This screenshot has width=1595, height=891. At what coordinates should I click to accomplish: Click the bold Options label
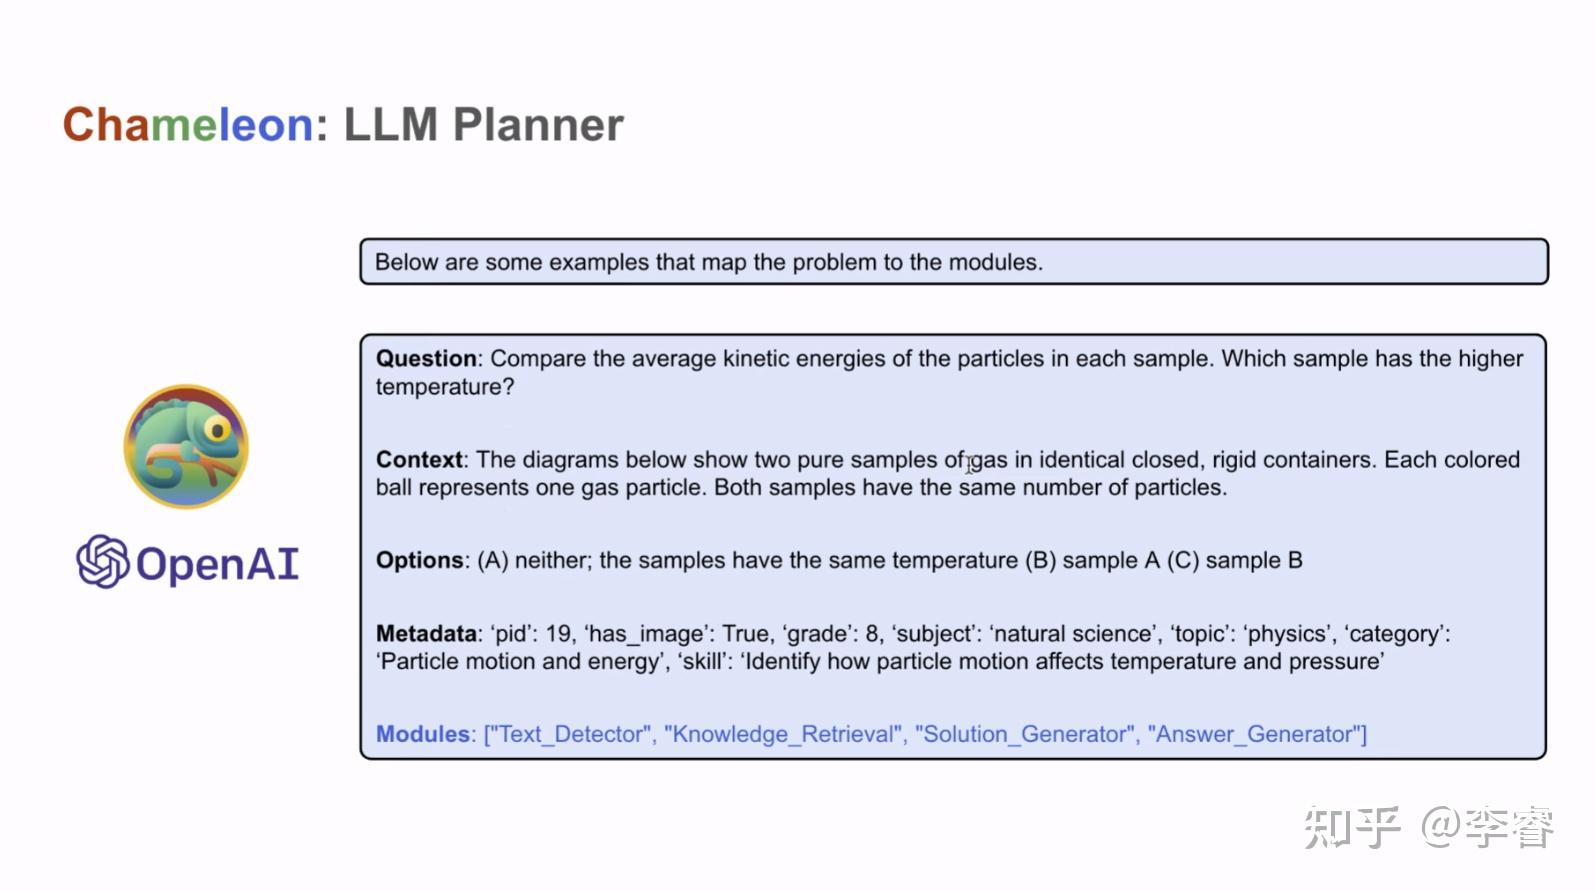(x=420, y=561)
